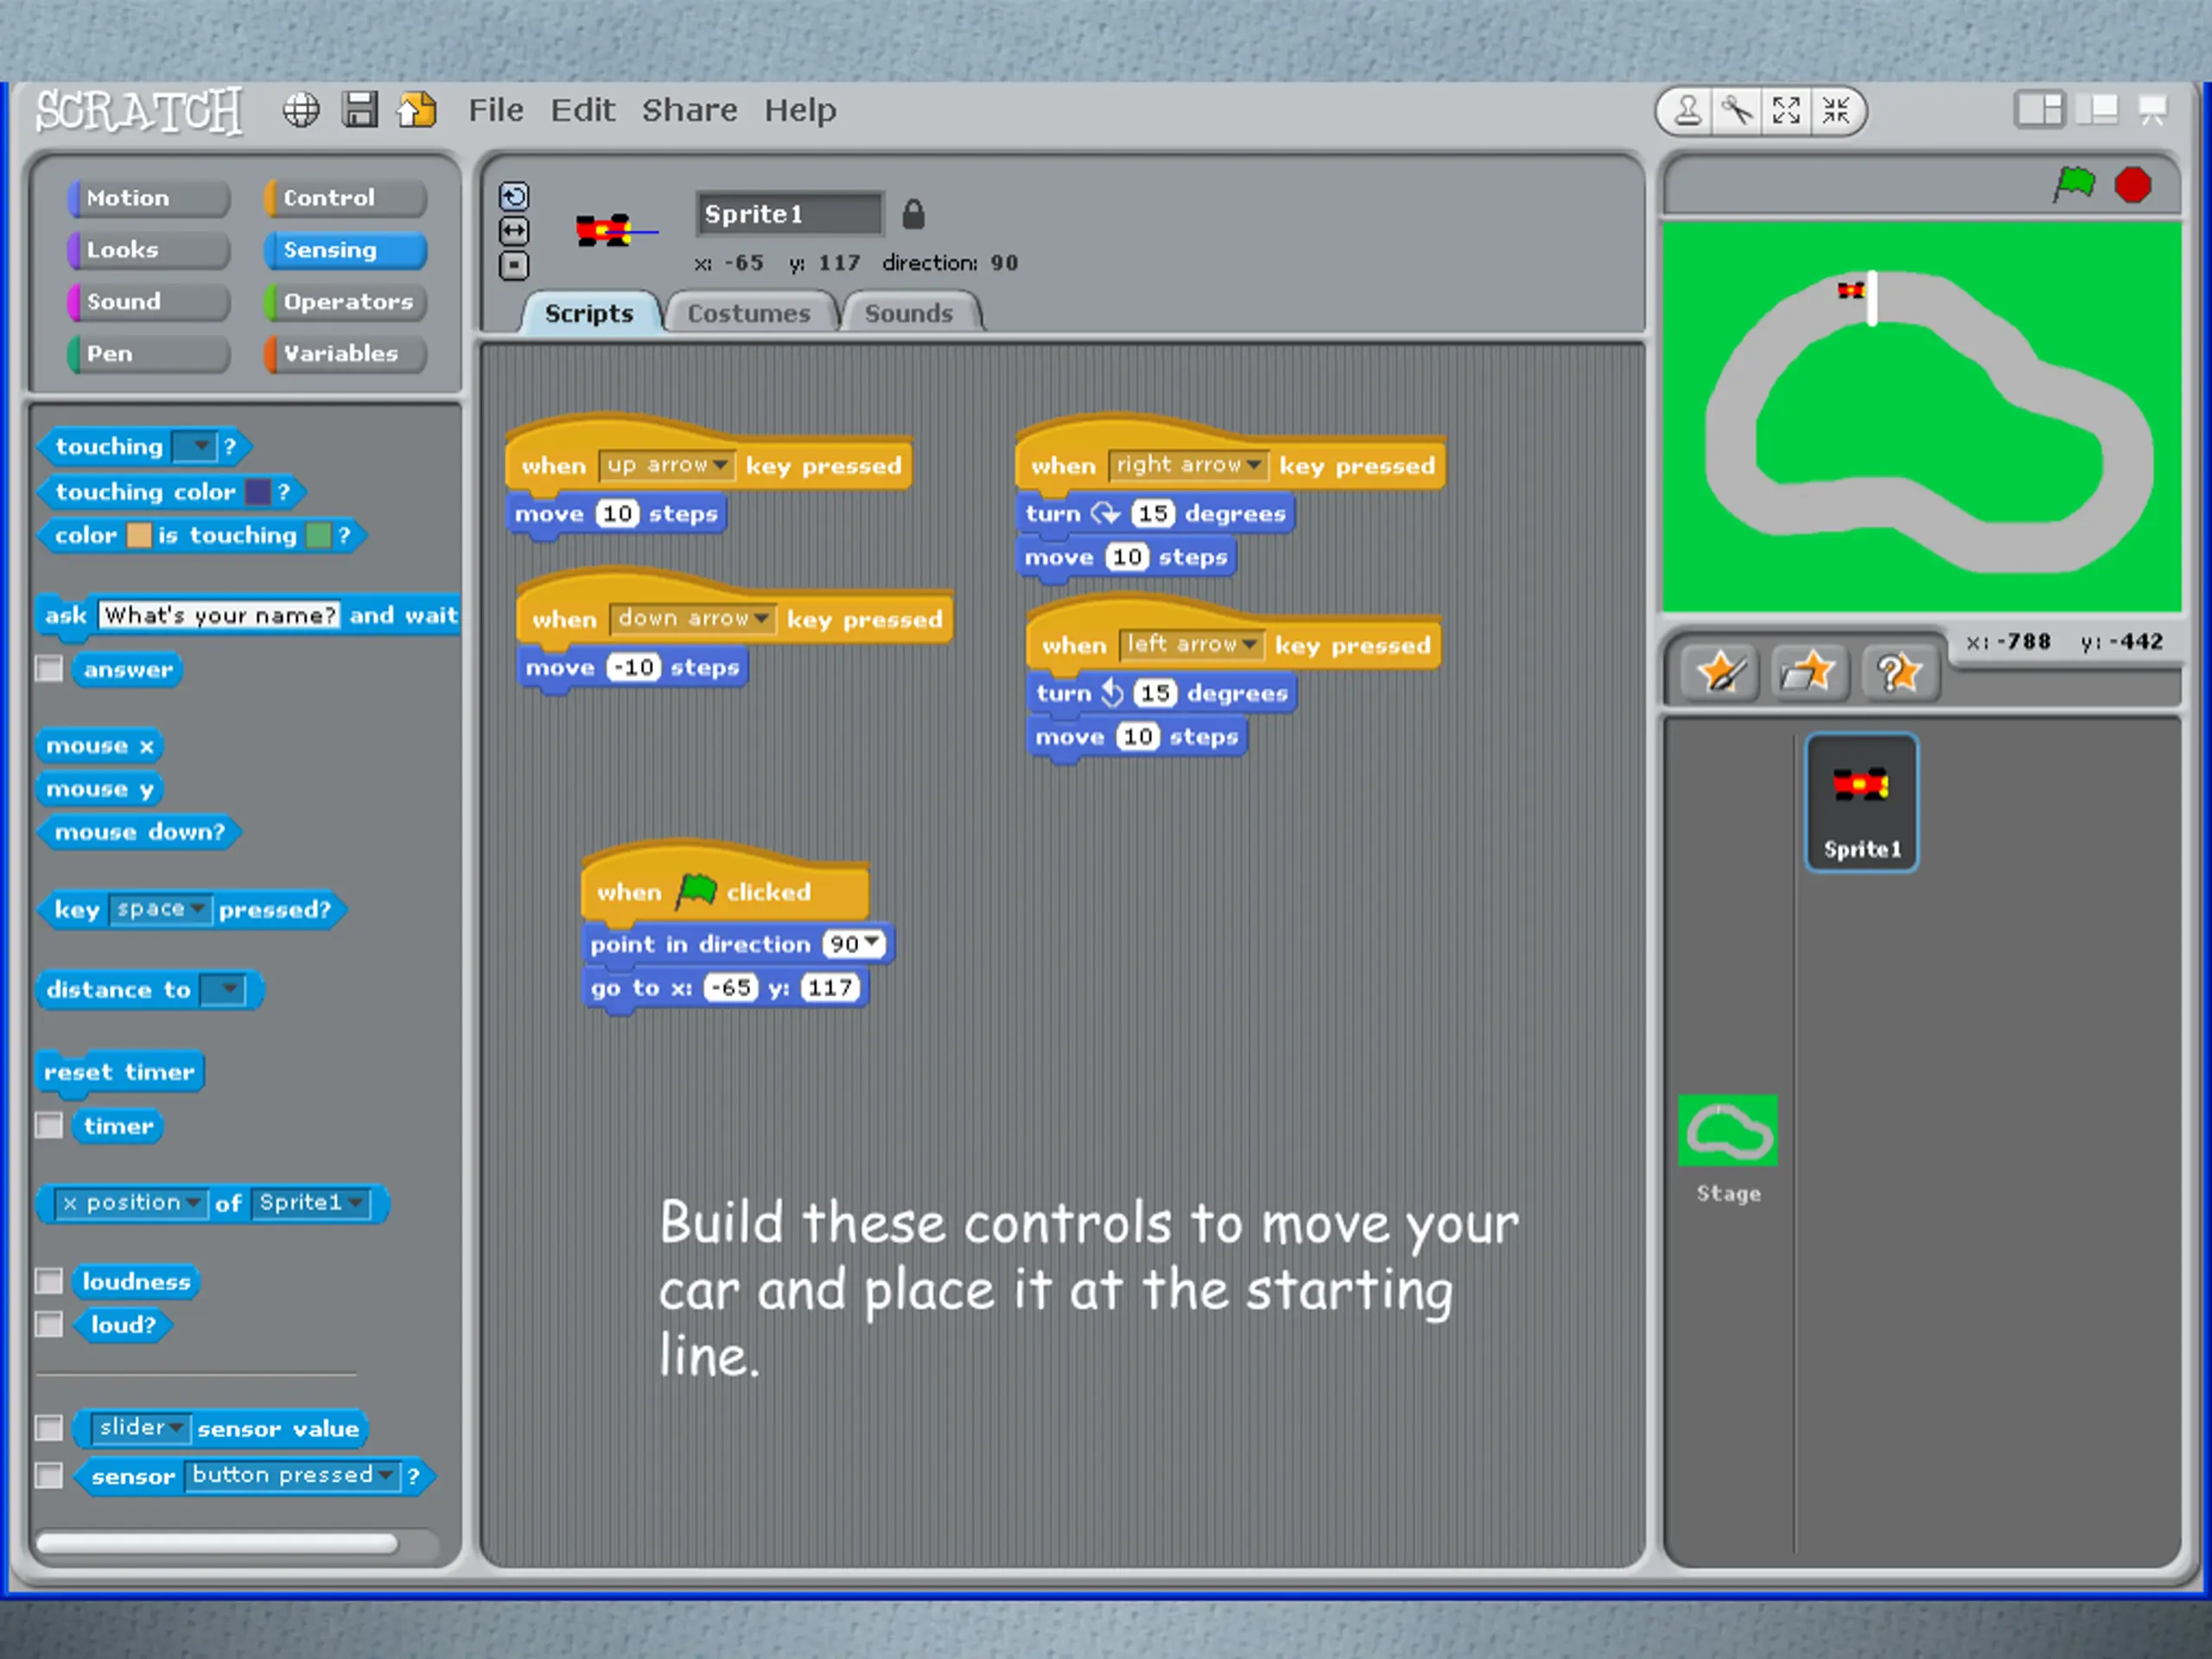Switch to the Costumes tab
Viewport: 2212px width, 1659px height.
click(x=748, y=313)
